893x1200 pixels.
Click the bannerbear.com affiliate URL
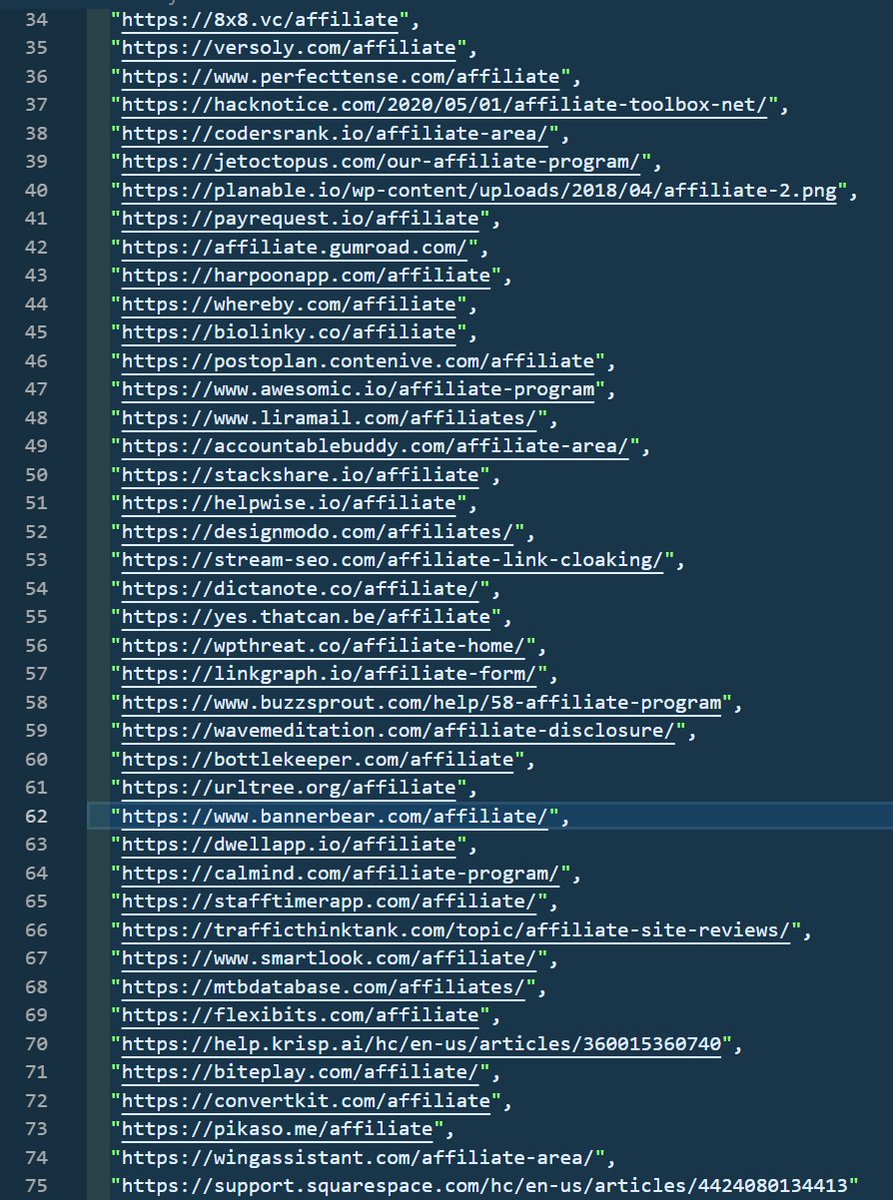pos(335,817)
